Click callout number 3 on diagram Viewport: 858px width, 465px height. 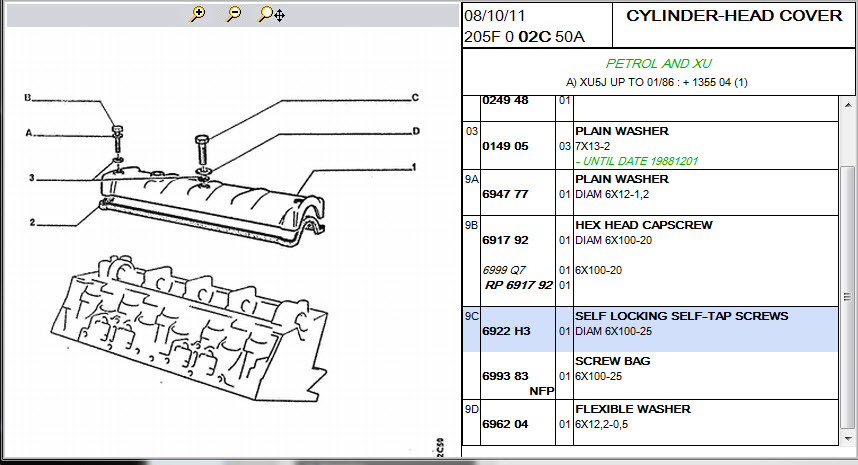click(x=32, y=178)
